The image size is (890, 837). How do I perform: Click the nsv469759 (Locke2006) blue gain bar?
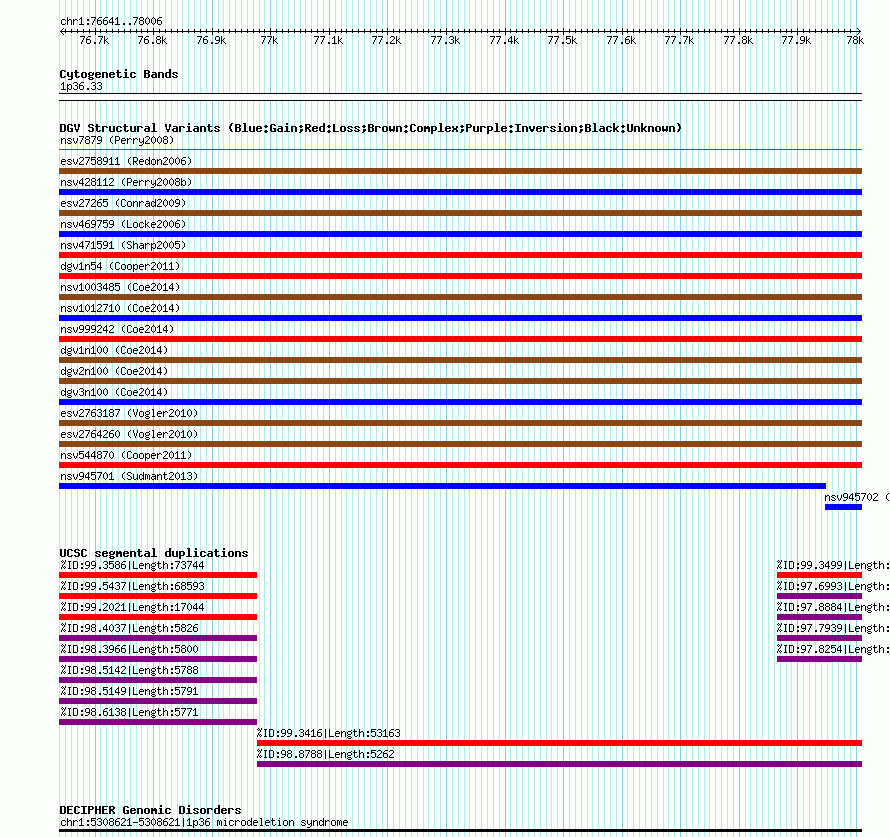pyautogui.click(x=460, y=234)
